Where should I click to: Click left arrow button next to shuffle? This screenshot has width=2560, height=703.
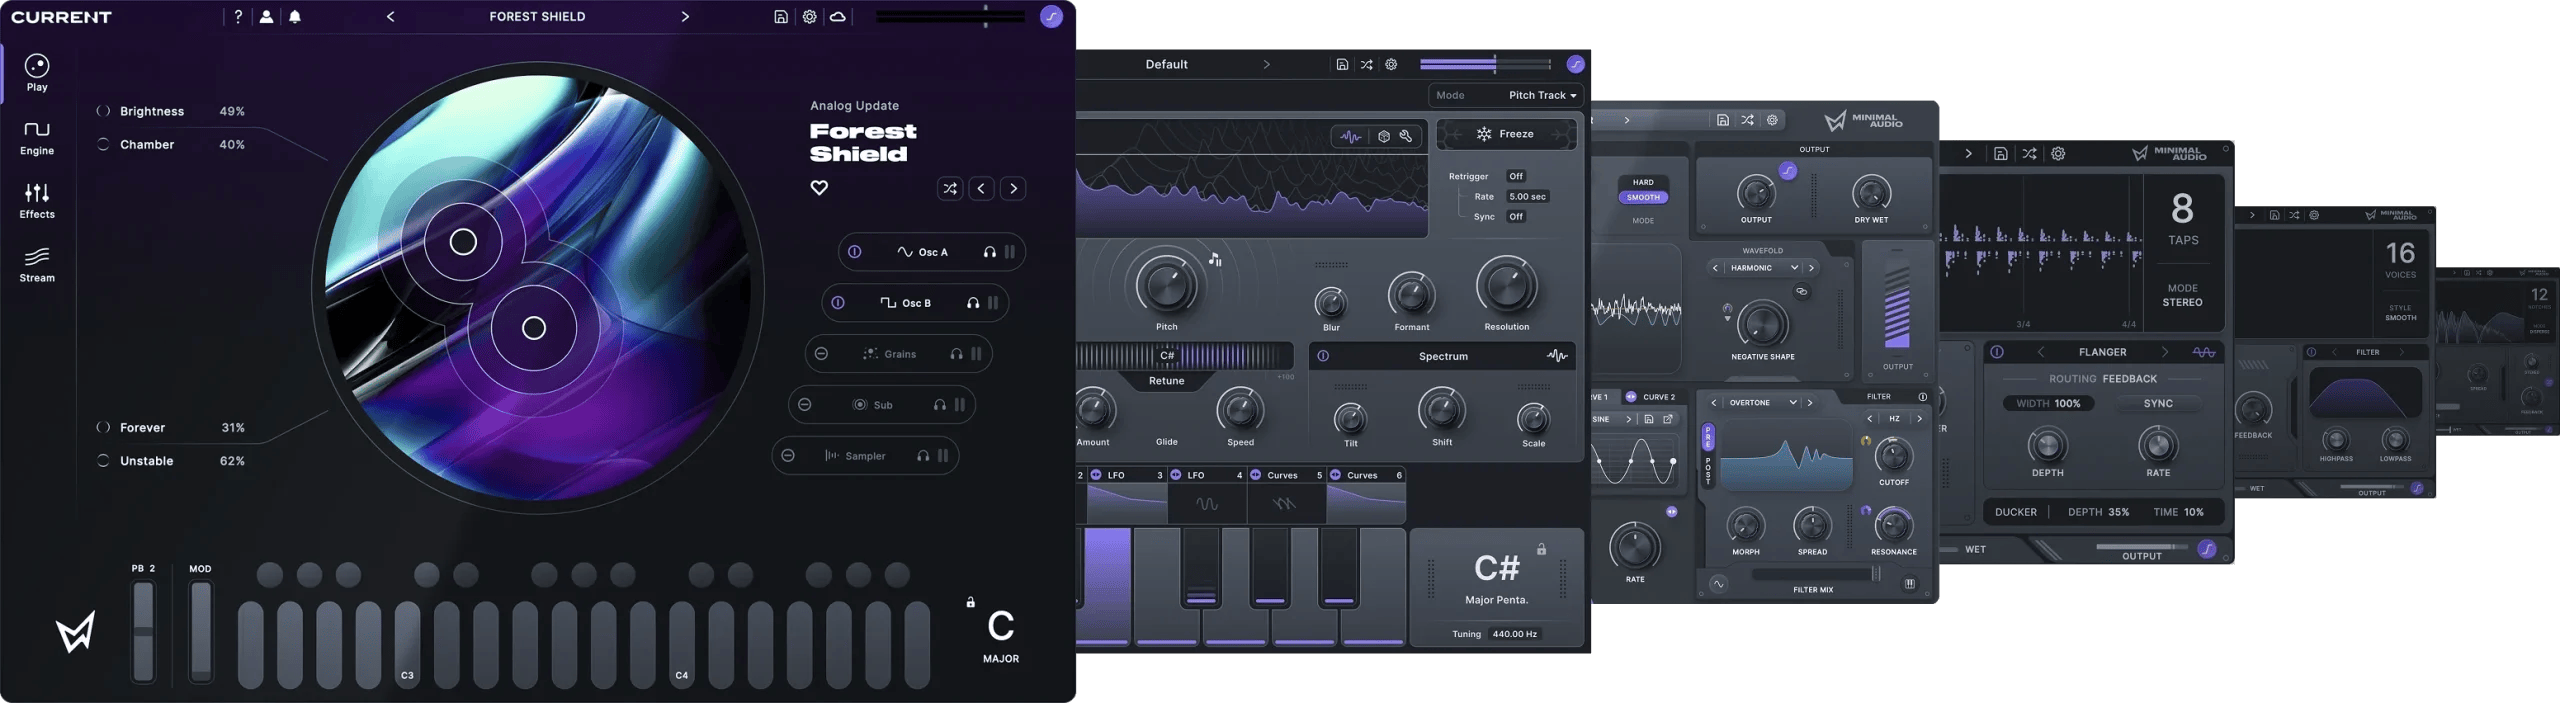click(x=982, y=188)
